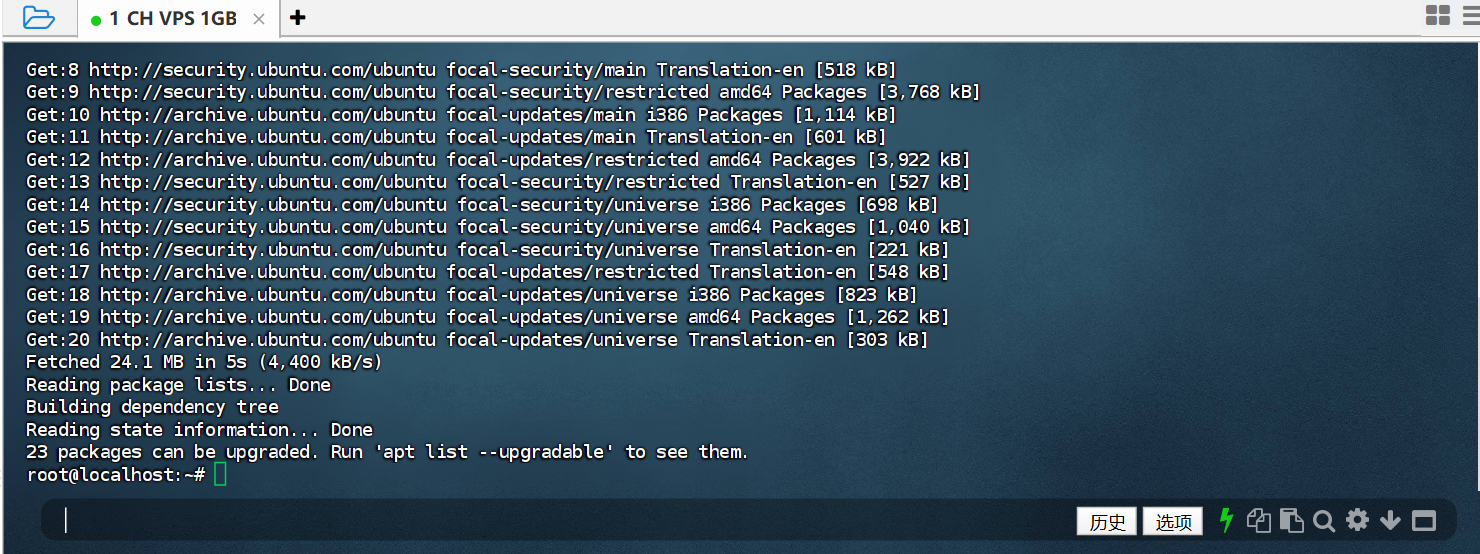
Task: Click the down arrow scroll-to-bottom icon
Action: pyautogui.click(x=1390, y=520)
